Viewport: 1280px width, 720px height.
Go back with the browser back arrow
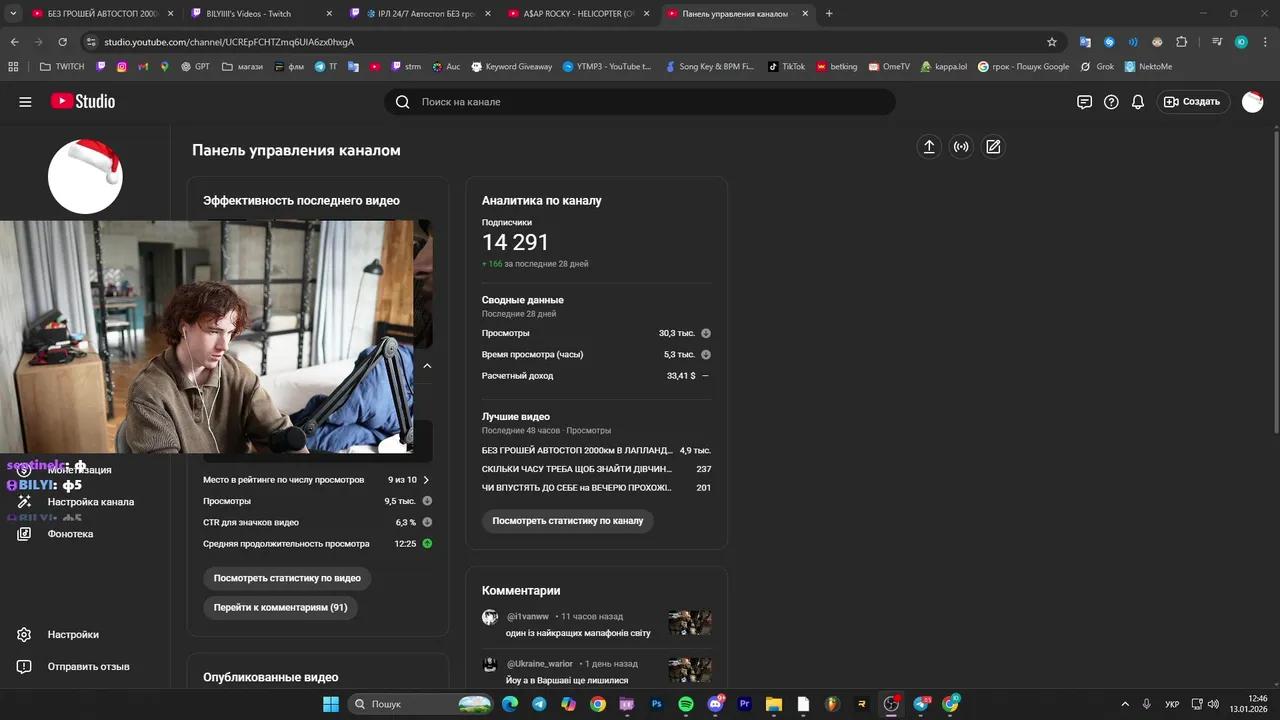coord(14,42)
